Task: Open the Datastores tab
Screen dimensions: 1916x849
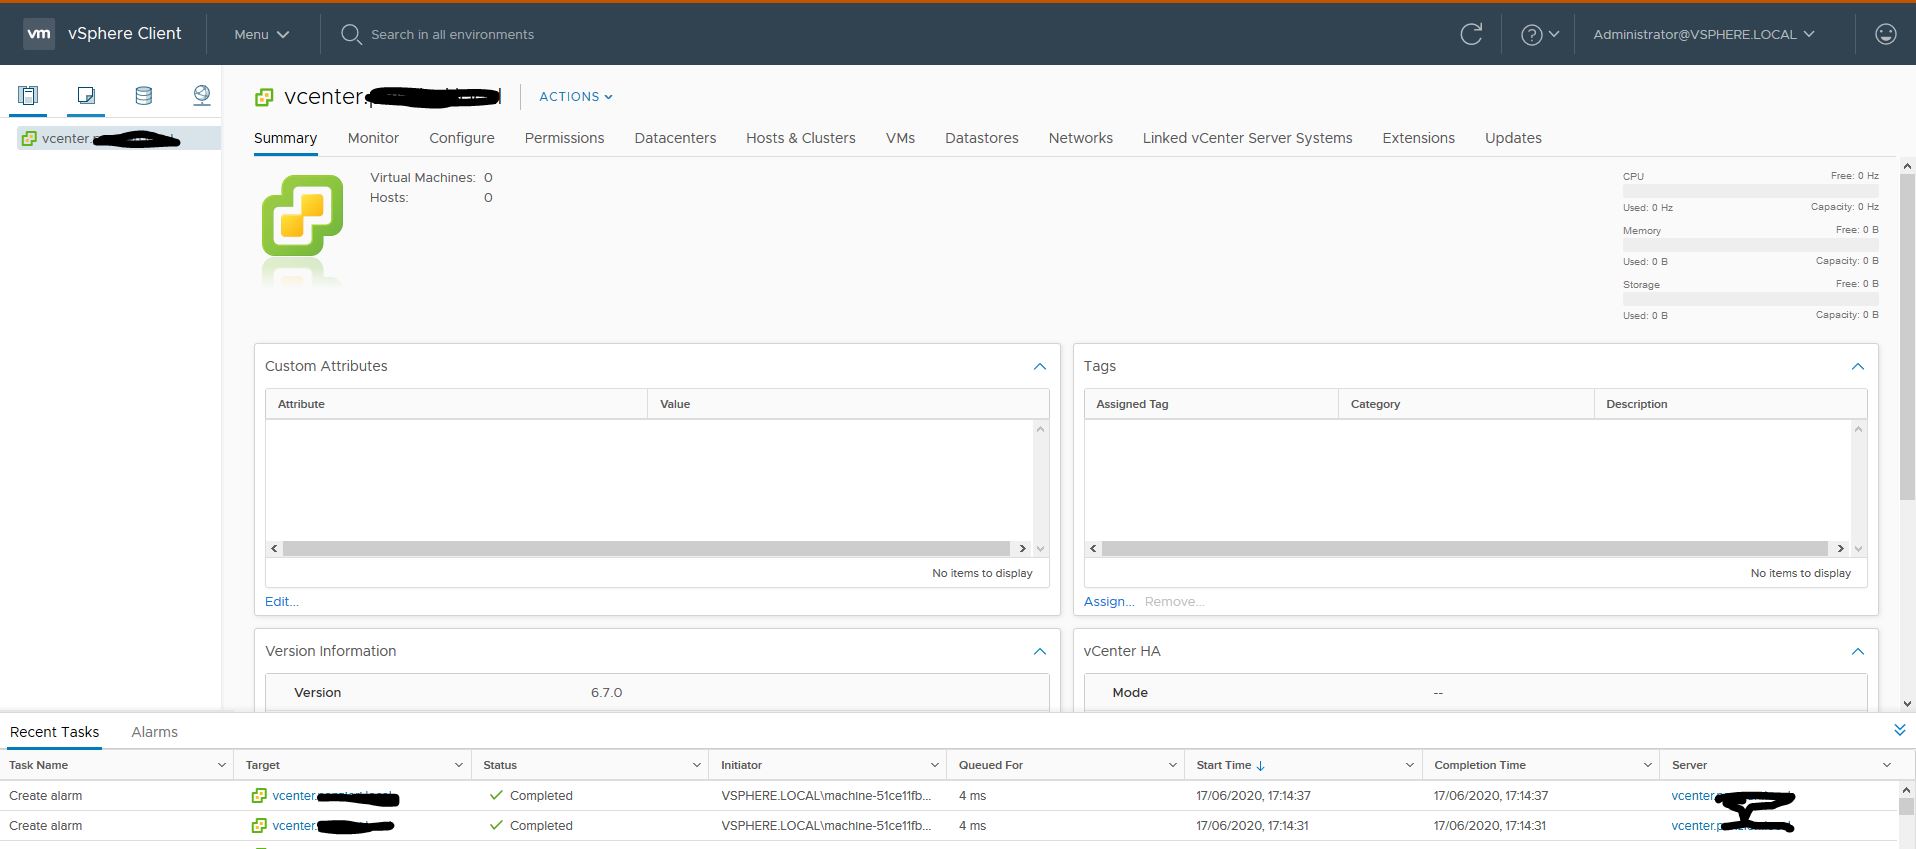Action: [x=982, y=138]
